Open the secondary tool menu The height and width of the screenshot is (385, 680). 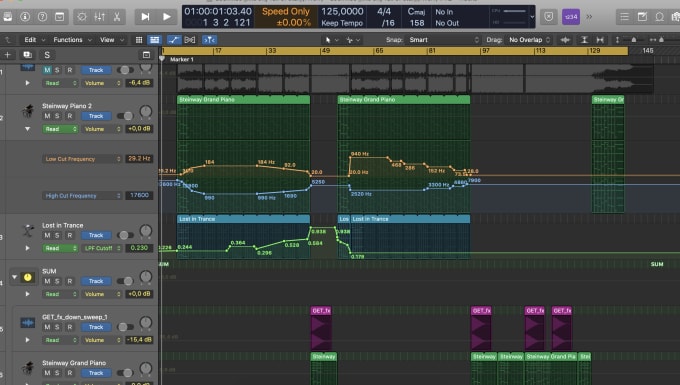click(353, 40)
